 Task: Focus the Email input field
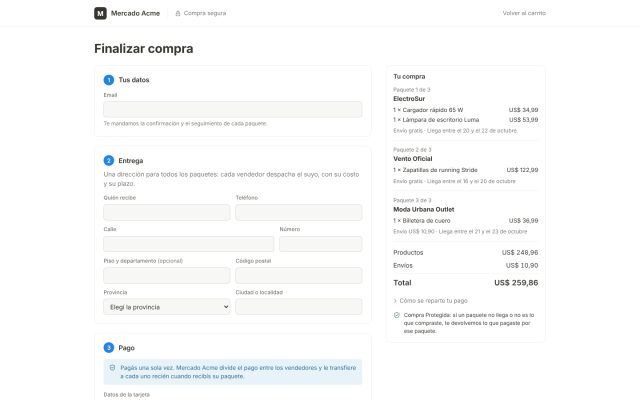click(233, 109)
